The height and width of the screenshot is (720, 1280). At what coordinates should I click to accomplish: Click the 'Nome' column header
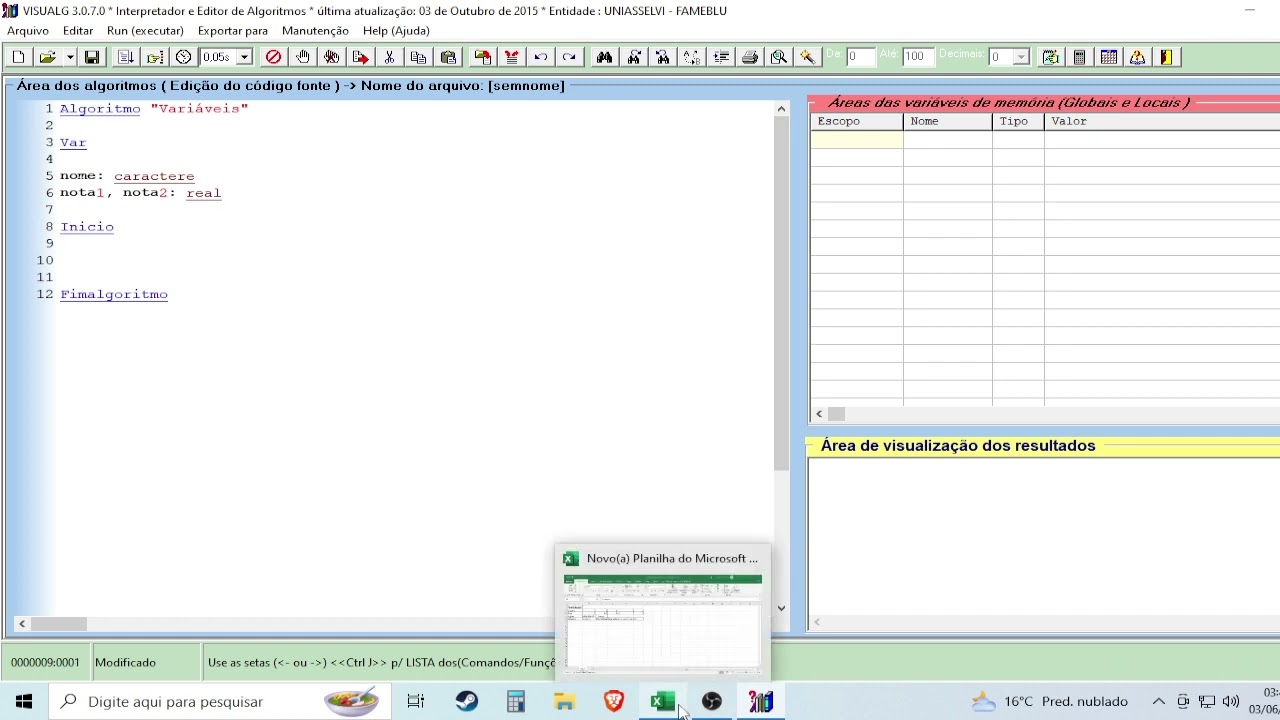pos(948,121)
